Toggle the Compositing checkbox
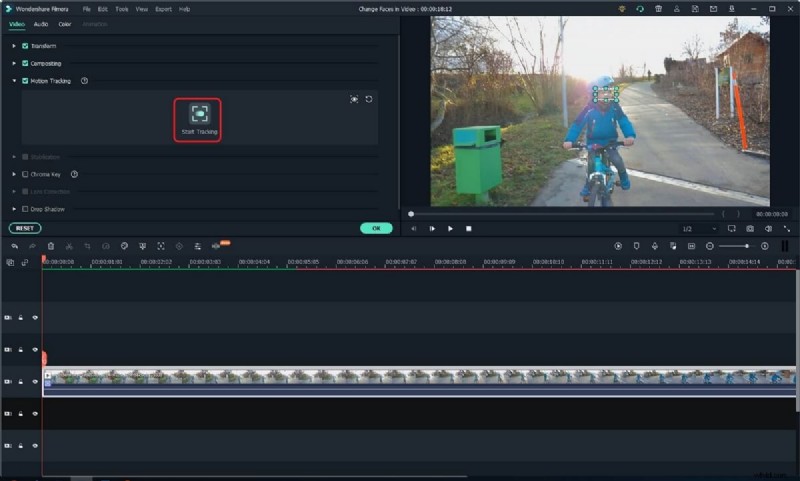 (25, 63)
